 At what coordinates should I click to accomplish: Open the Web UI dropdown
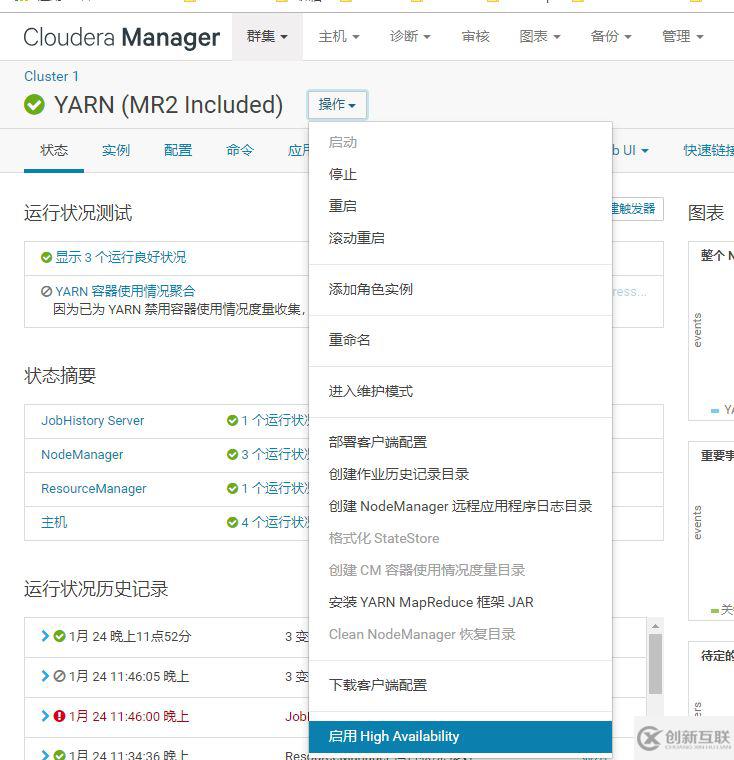630,150
